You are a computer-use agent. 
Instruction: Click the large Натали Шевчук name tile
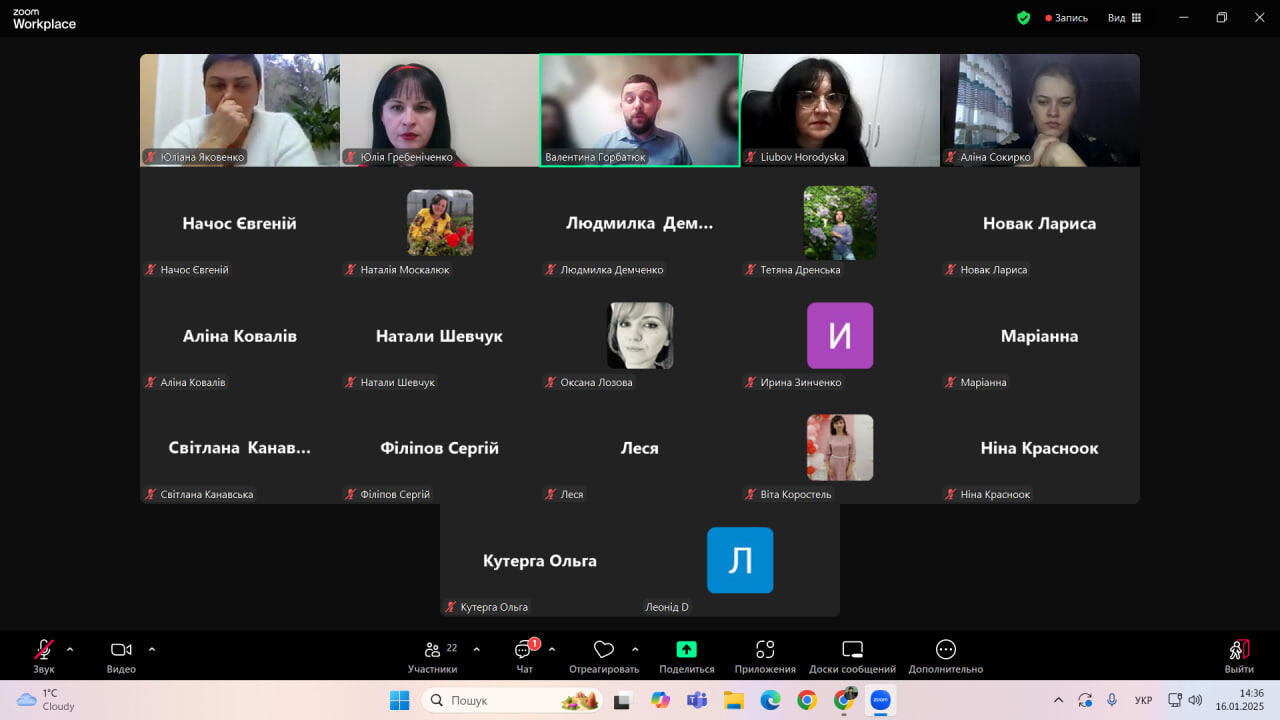point(439,336)
